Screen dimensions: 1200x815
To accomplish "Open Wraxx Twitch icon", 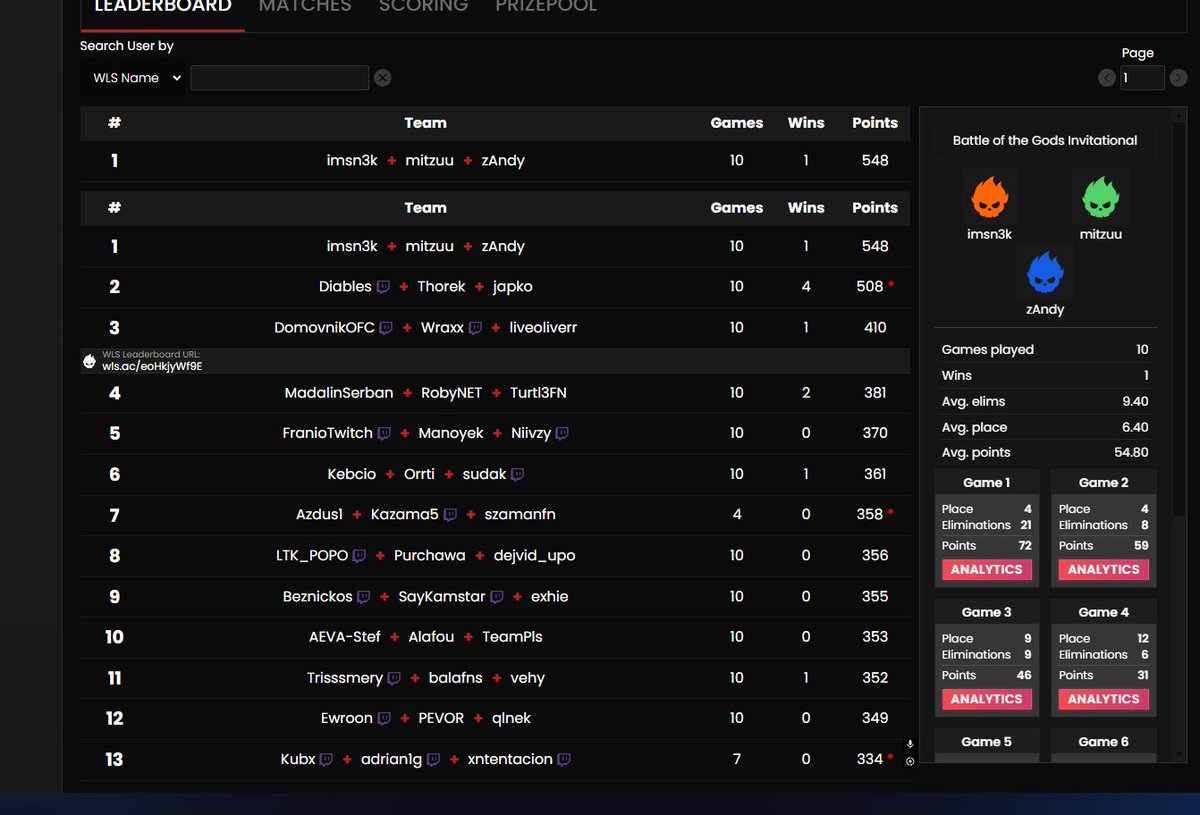I will pyautogui.click(x=476, y=328).
